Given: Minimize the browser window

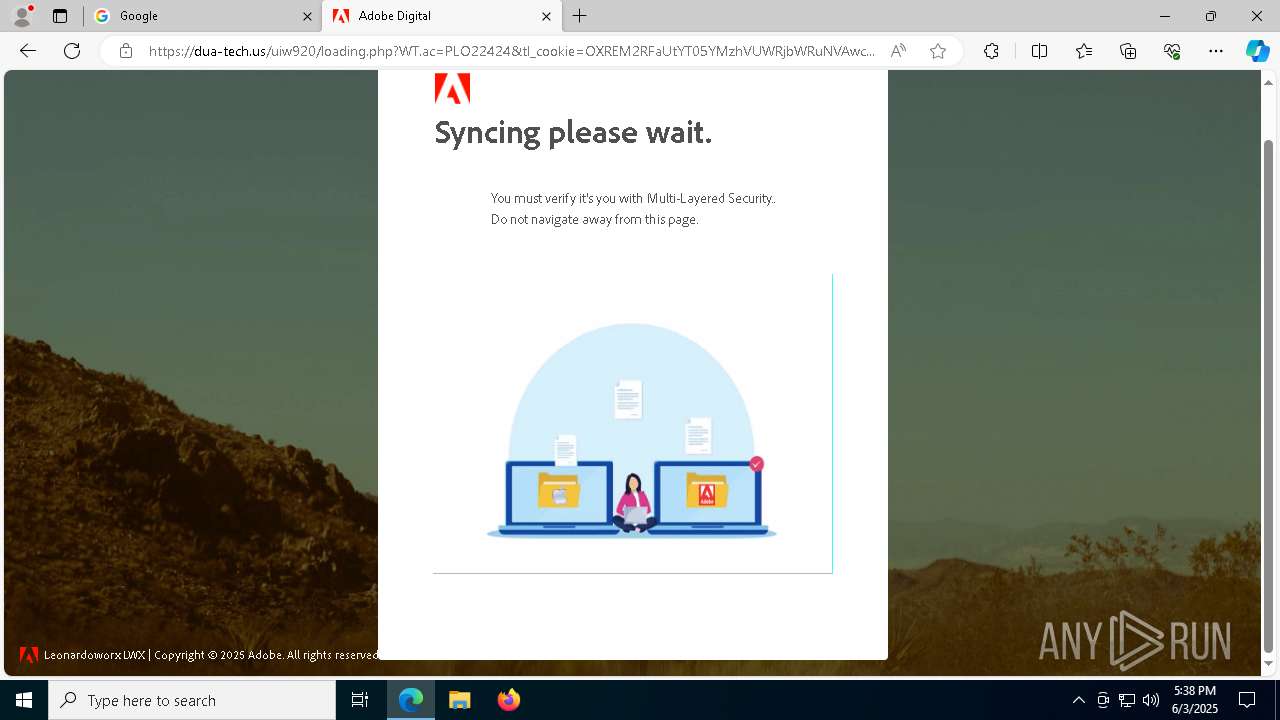Looking at the screenshot, I should tap(1165, 16).
